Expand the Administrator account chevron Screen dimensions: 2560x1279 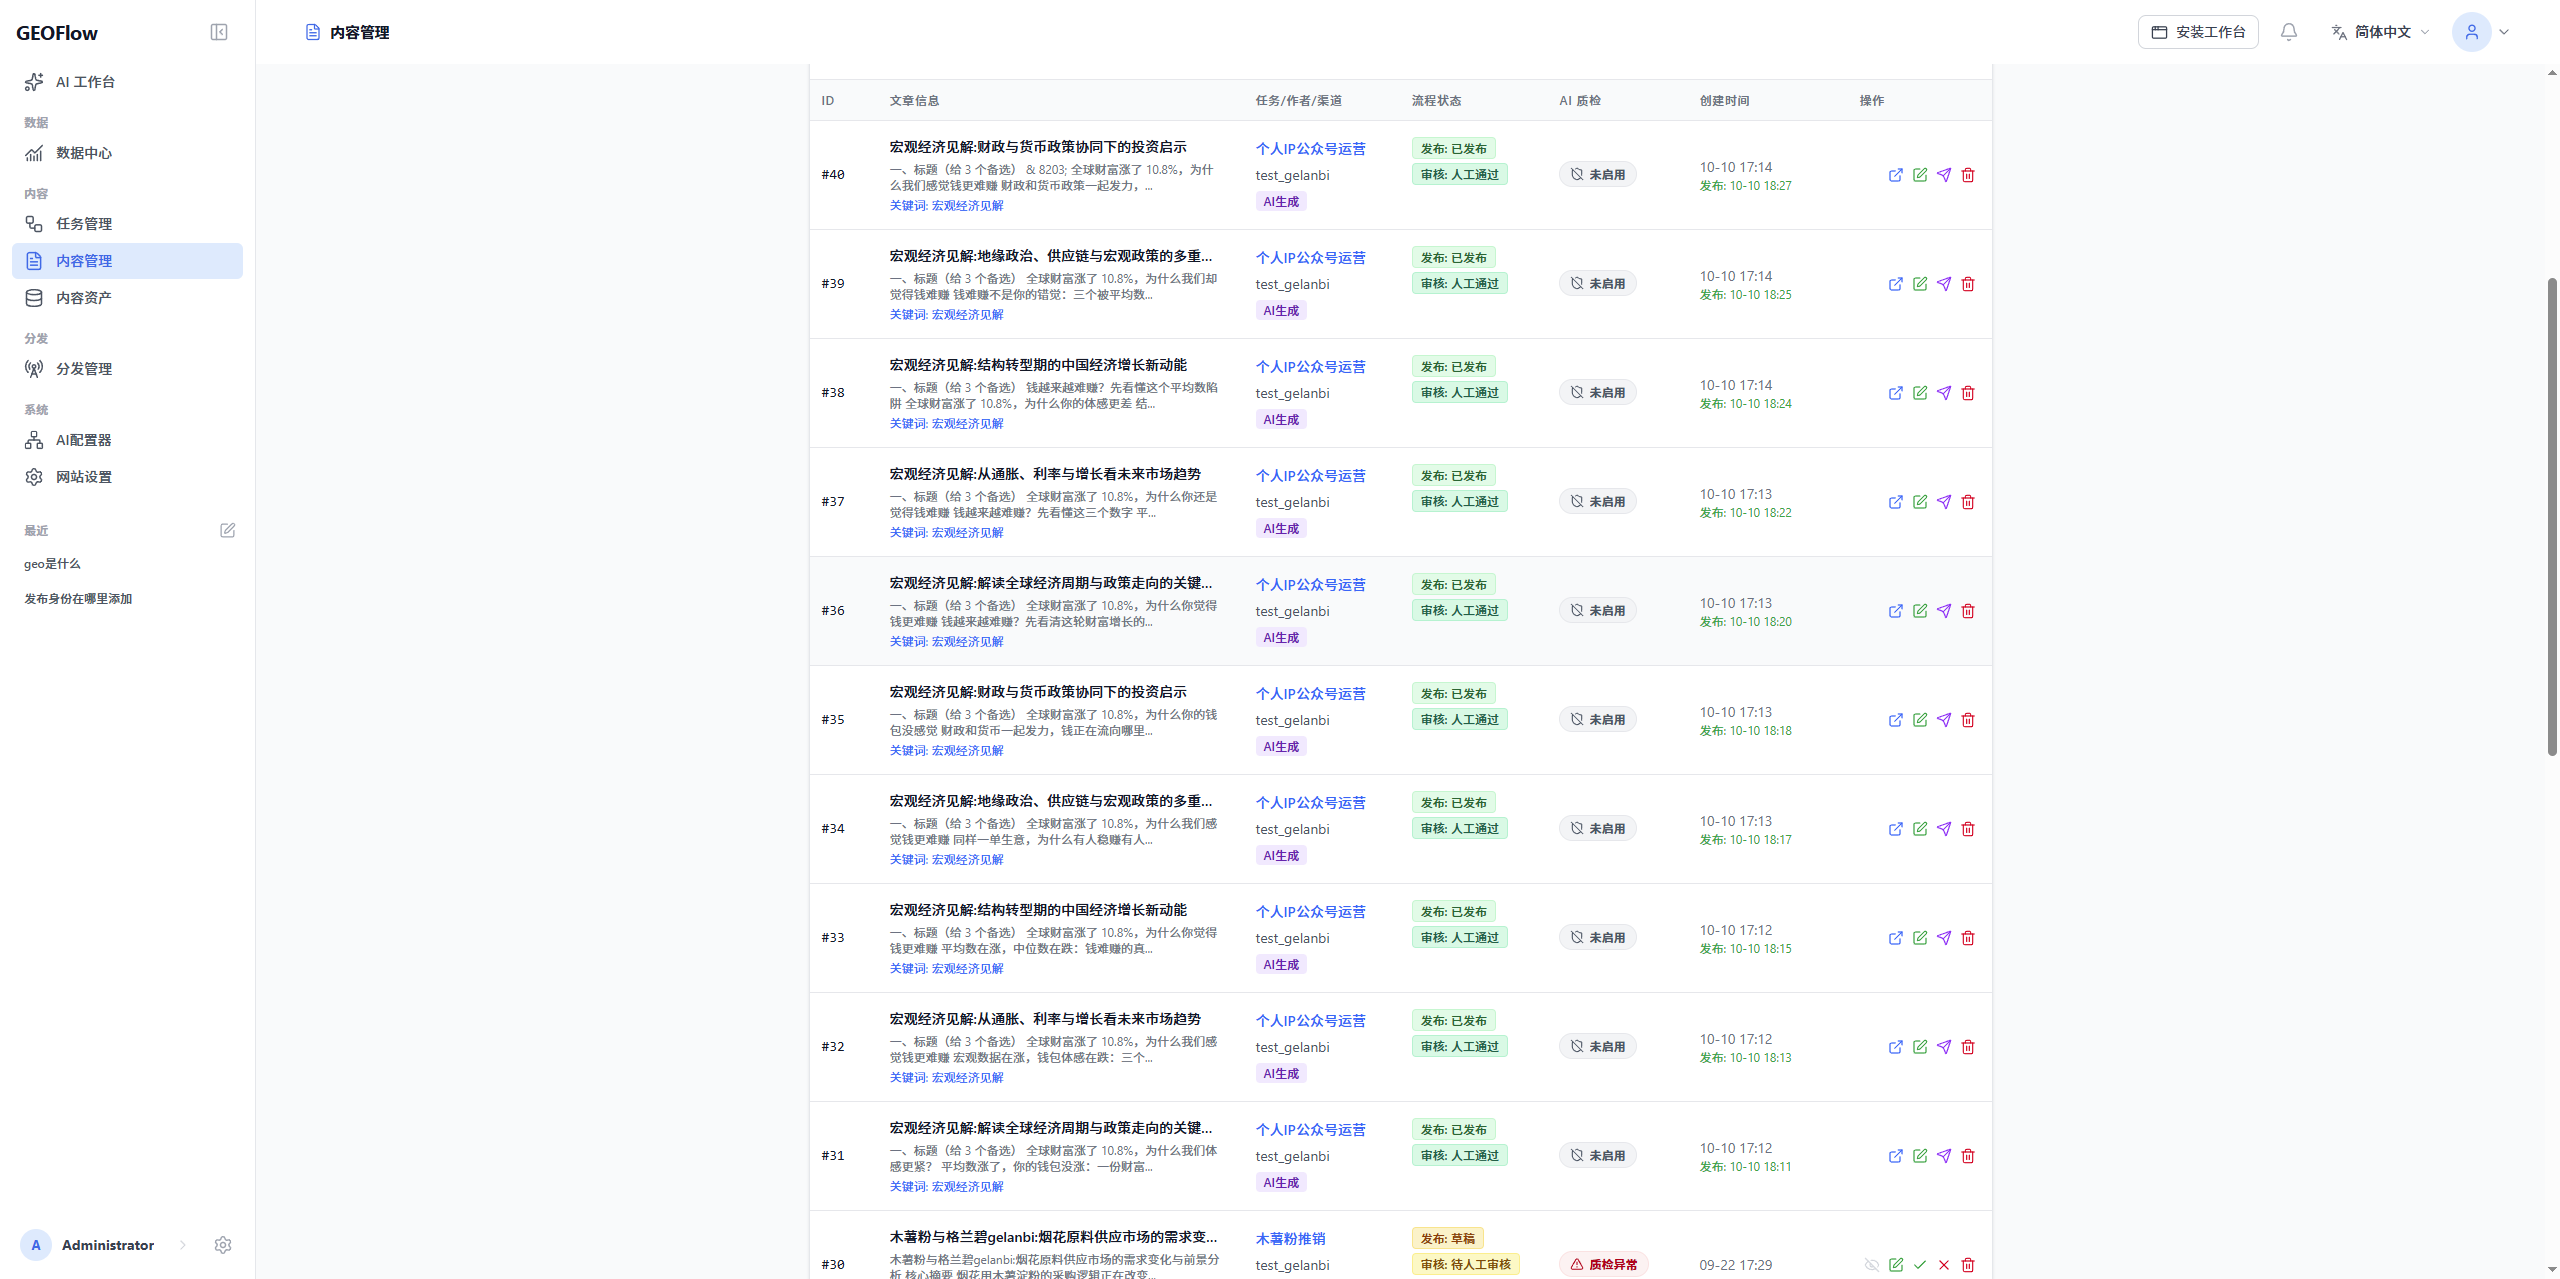(182, 1245)
